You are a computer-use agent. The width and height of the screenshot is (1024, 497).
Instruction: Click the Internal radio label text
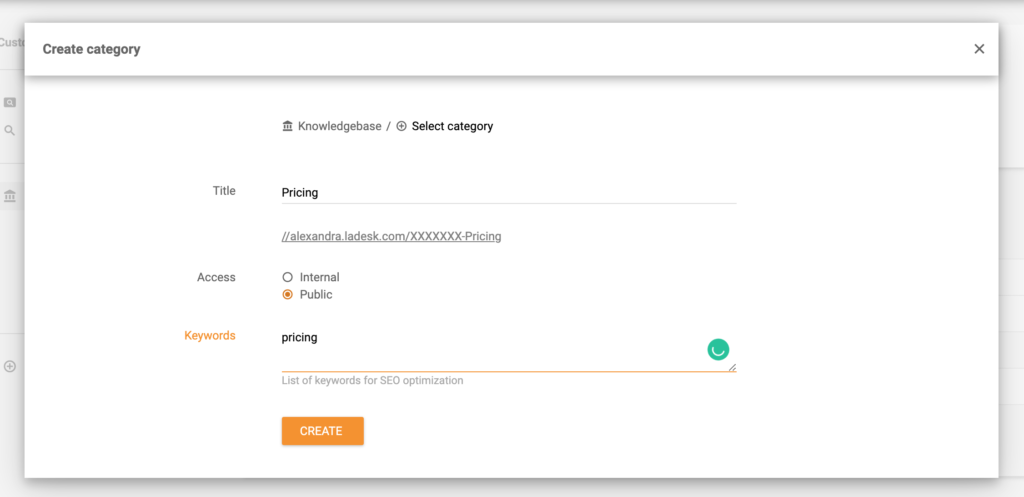pos(320,277)
